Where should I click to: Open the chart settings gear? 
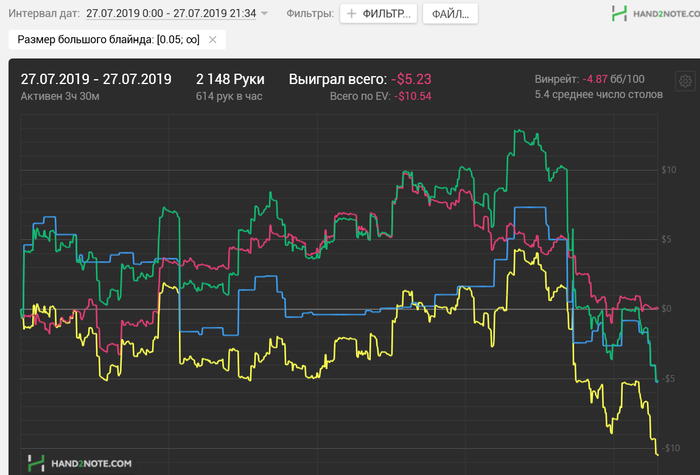coord(685,83)
